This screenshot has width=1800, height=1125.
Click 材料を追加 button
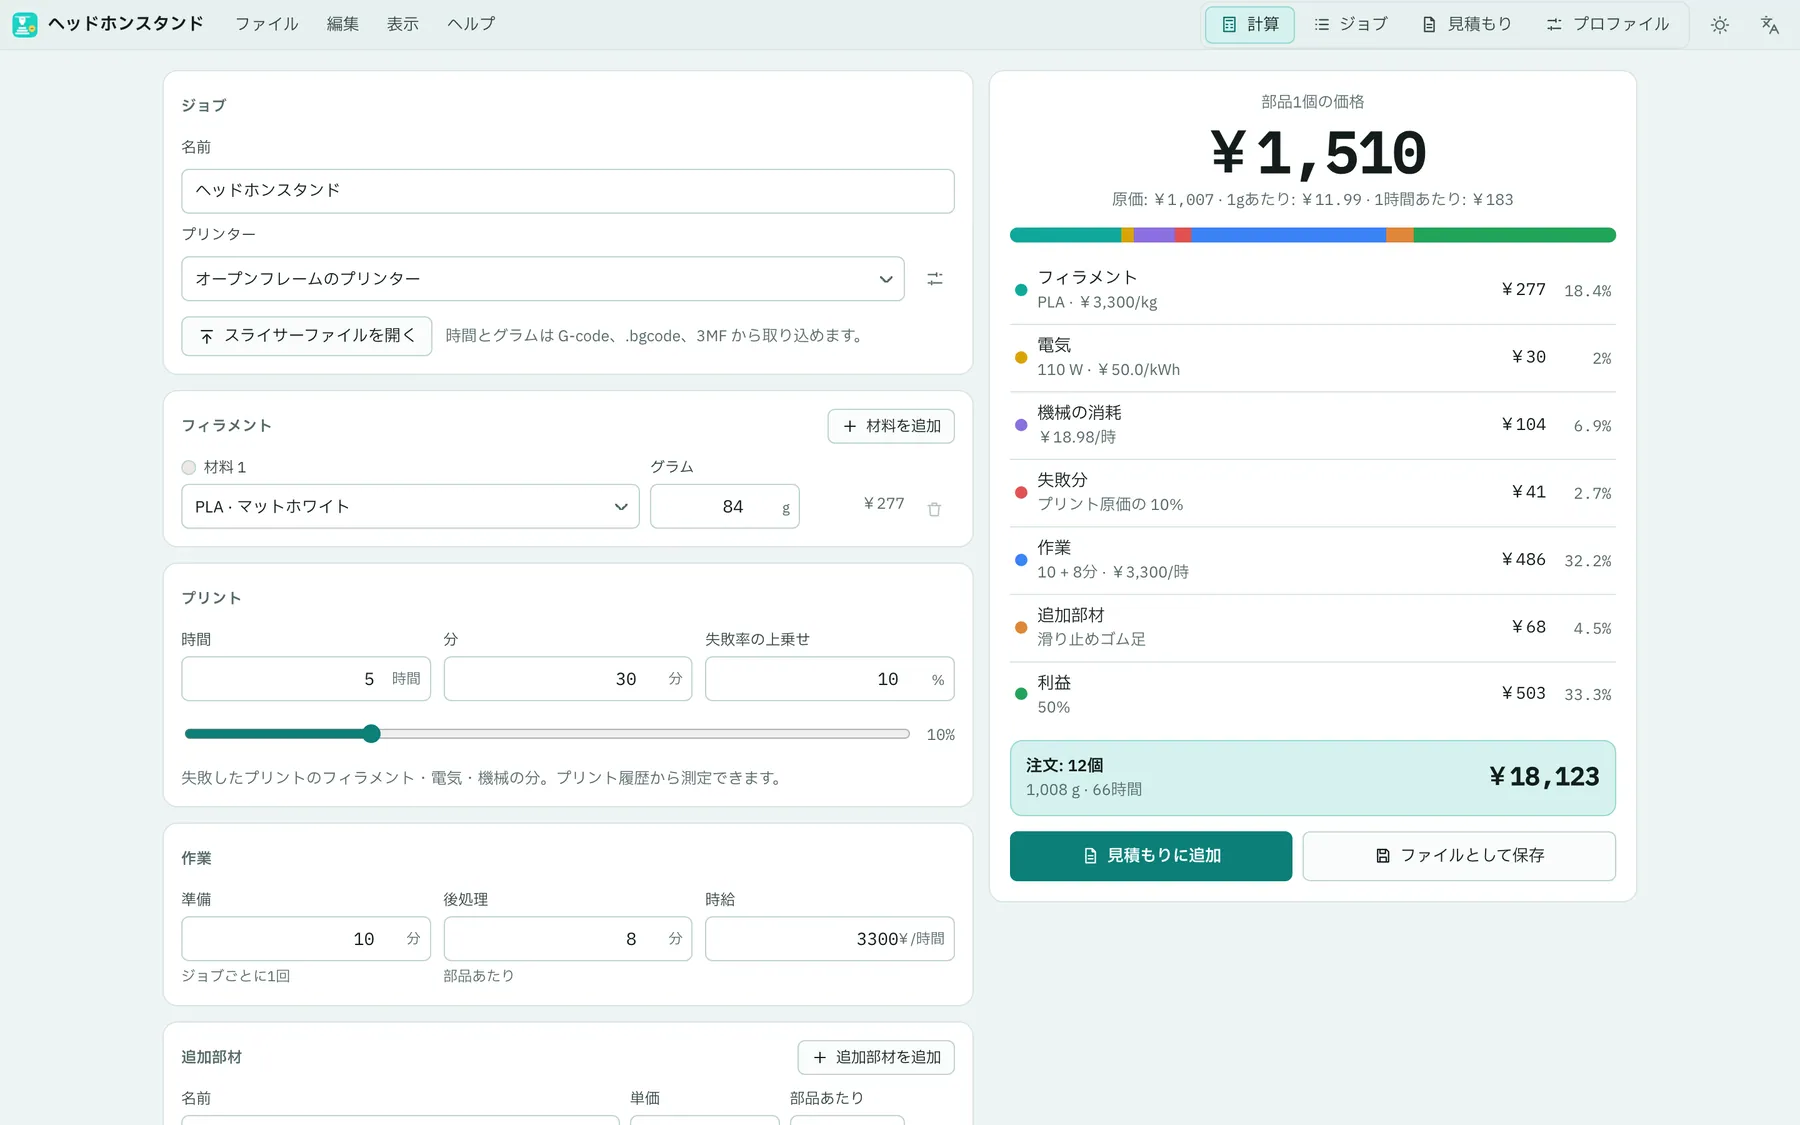(891, 426)
